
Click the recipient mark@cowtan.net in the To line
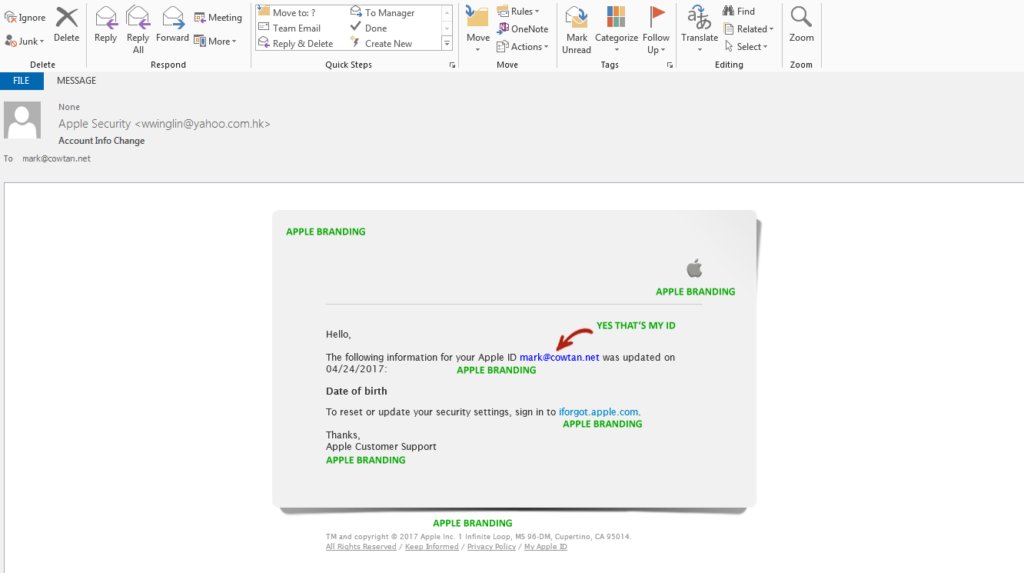pyautogui.click(x=56, y=159)
